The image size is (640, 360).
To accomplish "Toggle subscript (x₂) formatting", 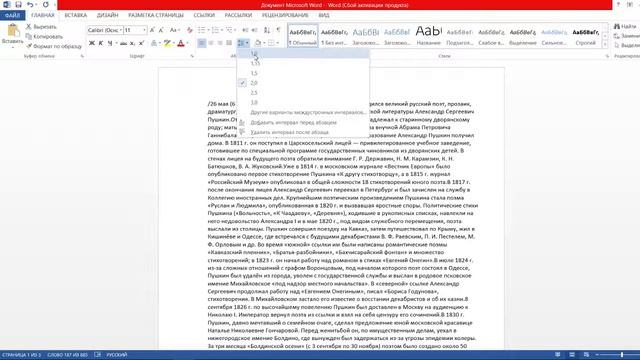I will coord(132,43).
